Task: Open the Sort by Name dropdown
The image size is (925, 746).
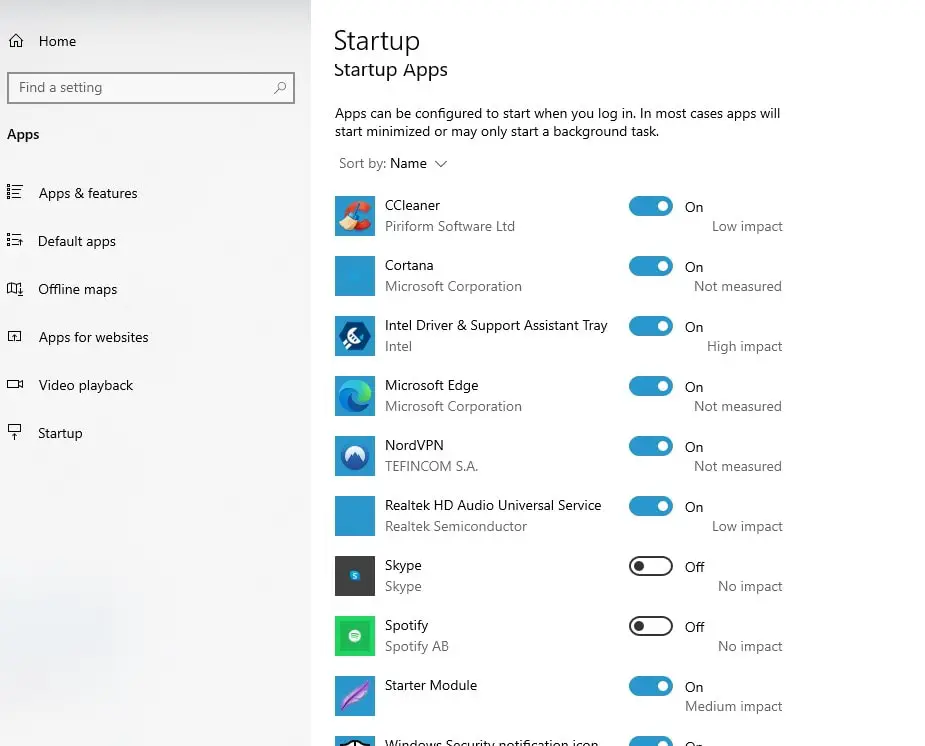Action: tap(393, 163)
